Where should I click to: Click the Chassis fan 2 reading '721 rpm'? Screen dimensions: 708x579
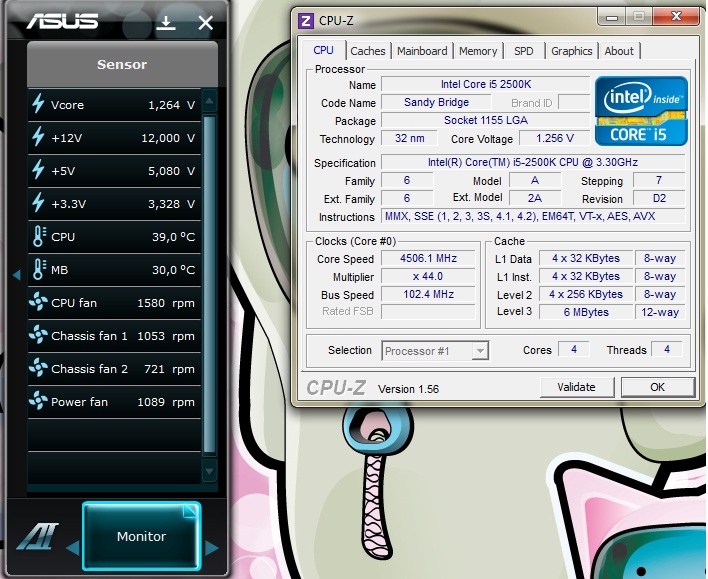click(x=169, y=369)
